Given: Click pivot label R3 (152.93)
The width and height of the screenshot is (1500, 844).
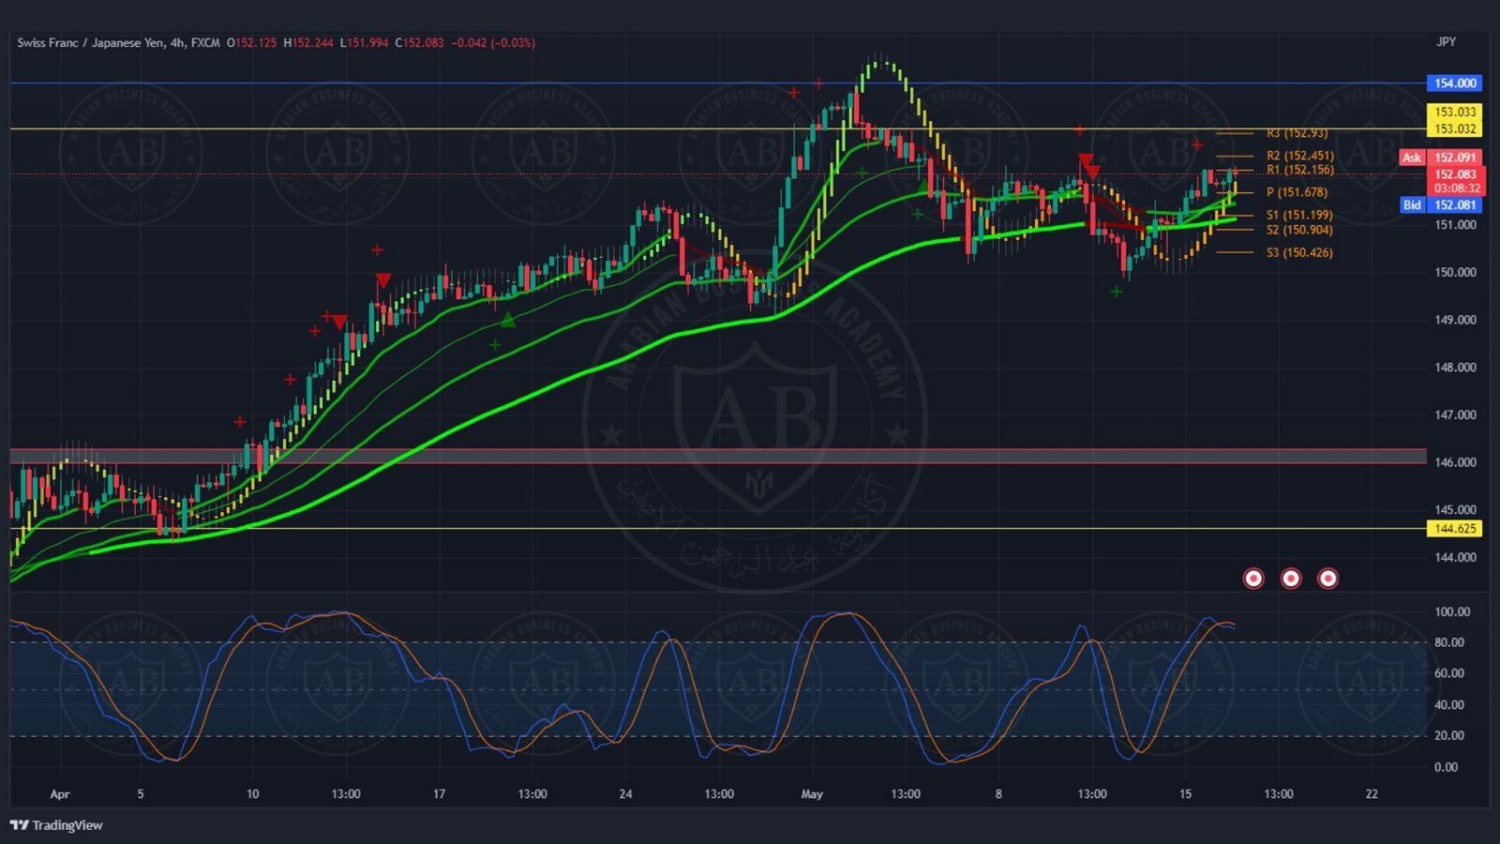Looking at the screenshot, I should pos(1297,133).
